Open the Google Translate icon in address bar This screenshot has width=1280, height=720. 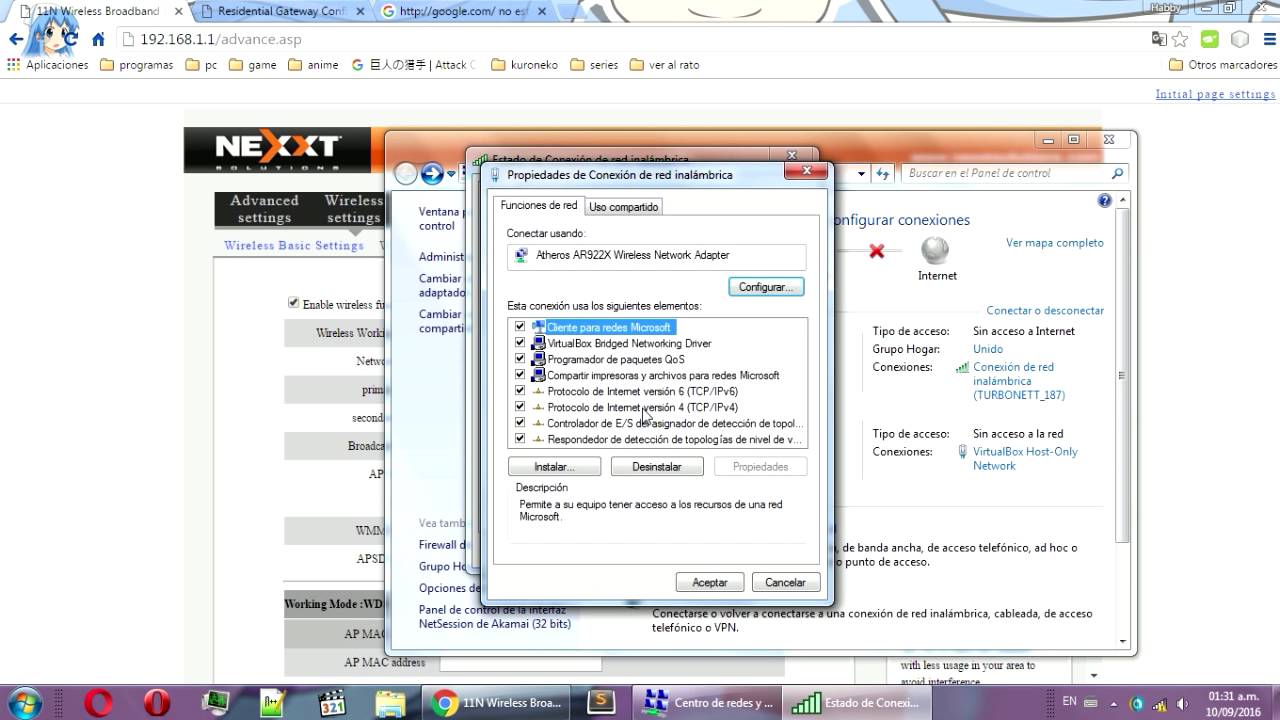pyautogui.click(x=1159, y=39)
